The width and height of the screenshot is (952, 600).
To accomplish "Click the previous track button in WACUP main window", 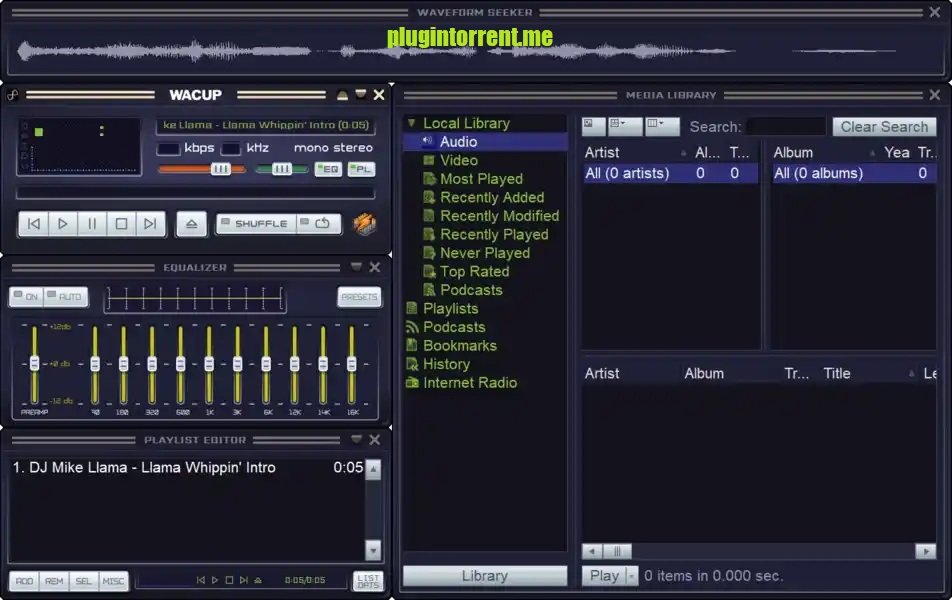I will point(33,224).
